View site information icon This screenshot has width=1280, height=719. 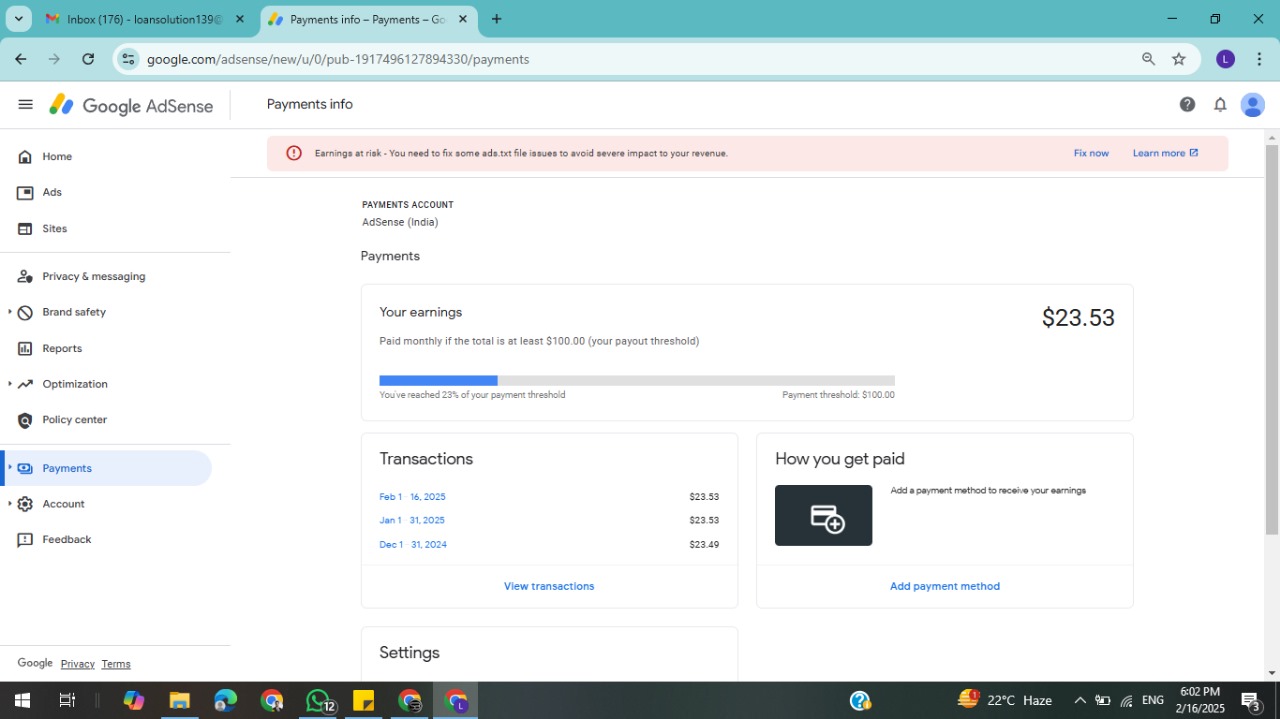[128, 59]
